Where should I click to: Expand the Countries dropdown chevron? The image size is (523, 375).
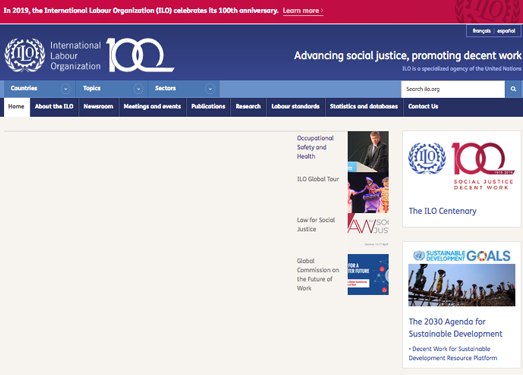[66, 89]
